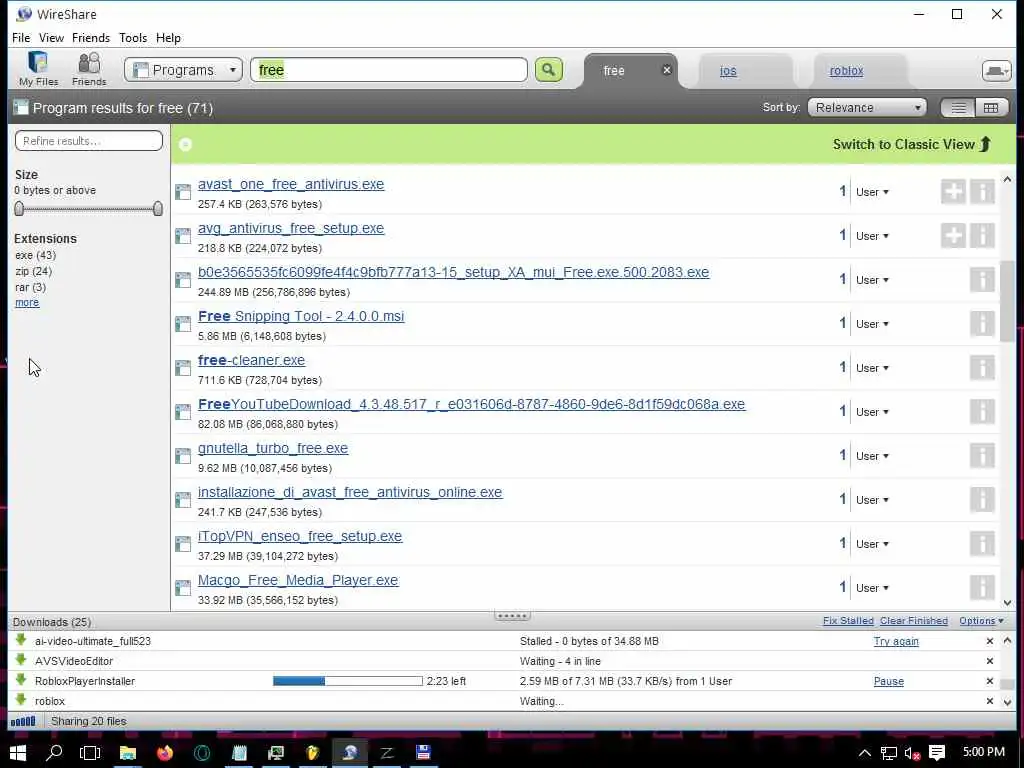Show info for avg_antivirus_free_setup.exe
Viewport: 1024px width, 768px height.
(982, 235)
